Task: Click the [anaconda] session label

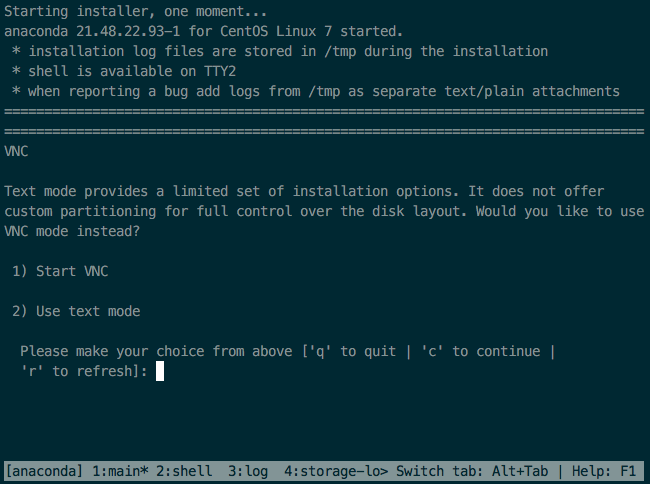Action: click(44, 471)
